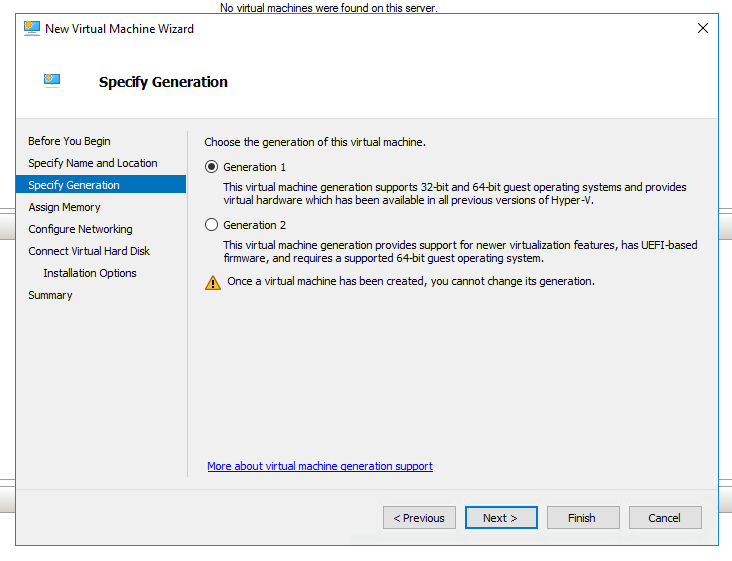Image resolution: width=732 pixels, height=561 pixels.
Task: Click the New Virtual Machine Wizard title bar text
Action: click(x=119, y=29)
